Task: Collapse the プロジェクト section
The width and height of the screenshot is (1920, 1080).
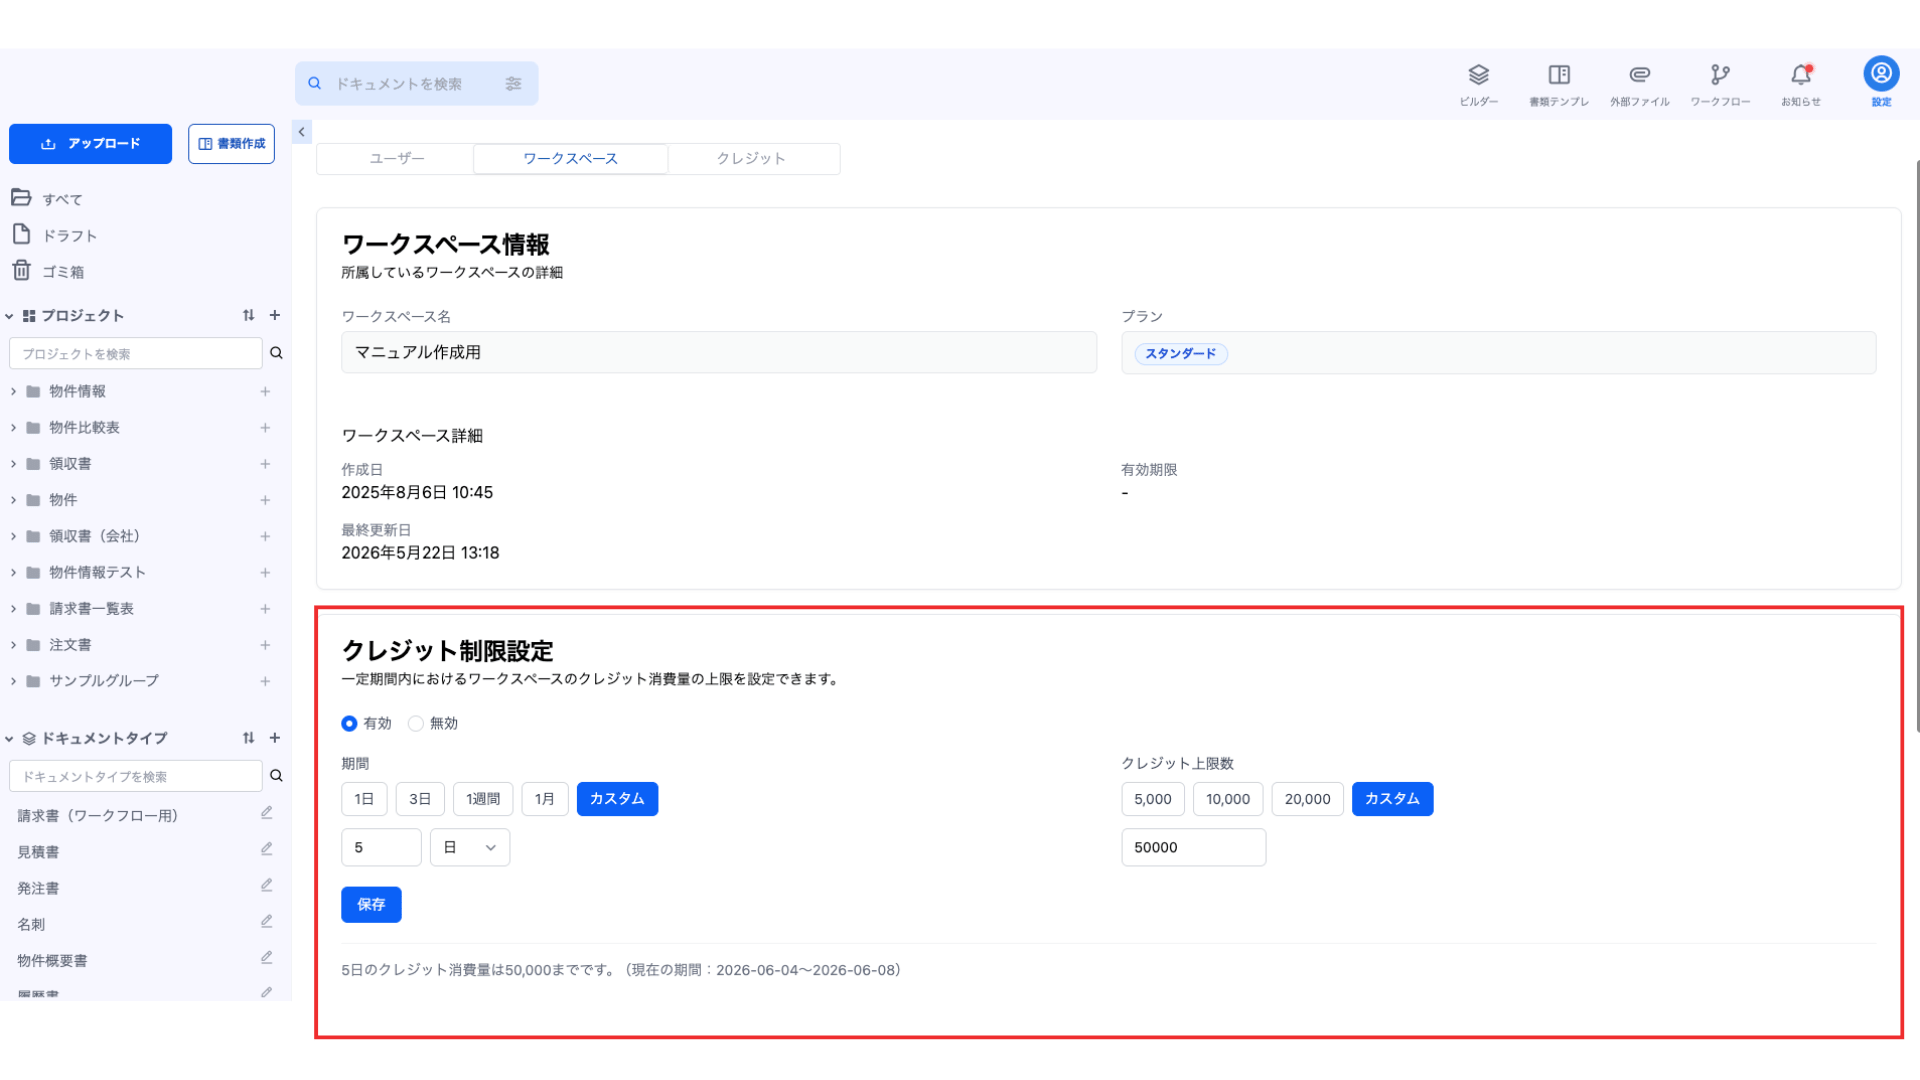Action: tap(9, 316)
